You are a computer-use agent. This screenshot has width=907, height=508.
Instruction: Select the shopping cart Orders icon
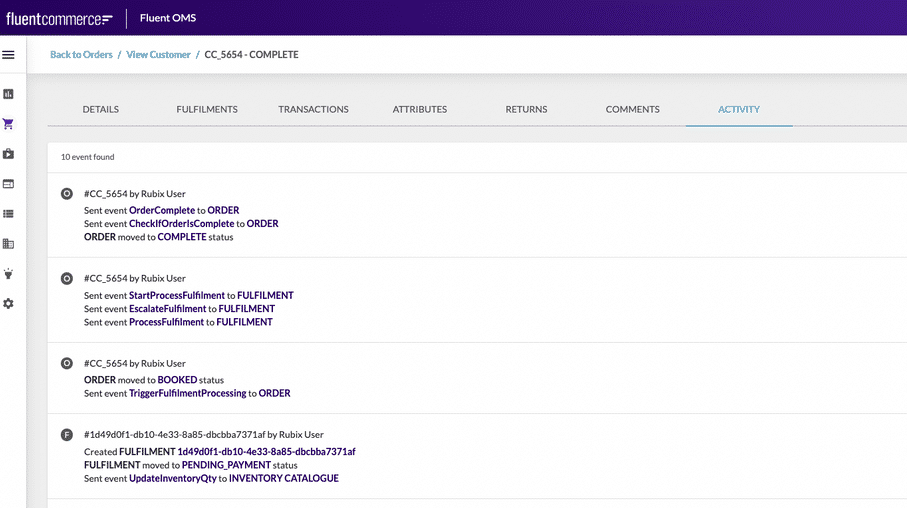tap(9, 124)
